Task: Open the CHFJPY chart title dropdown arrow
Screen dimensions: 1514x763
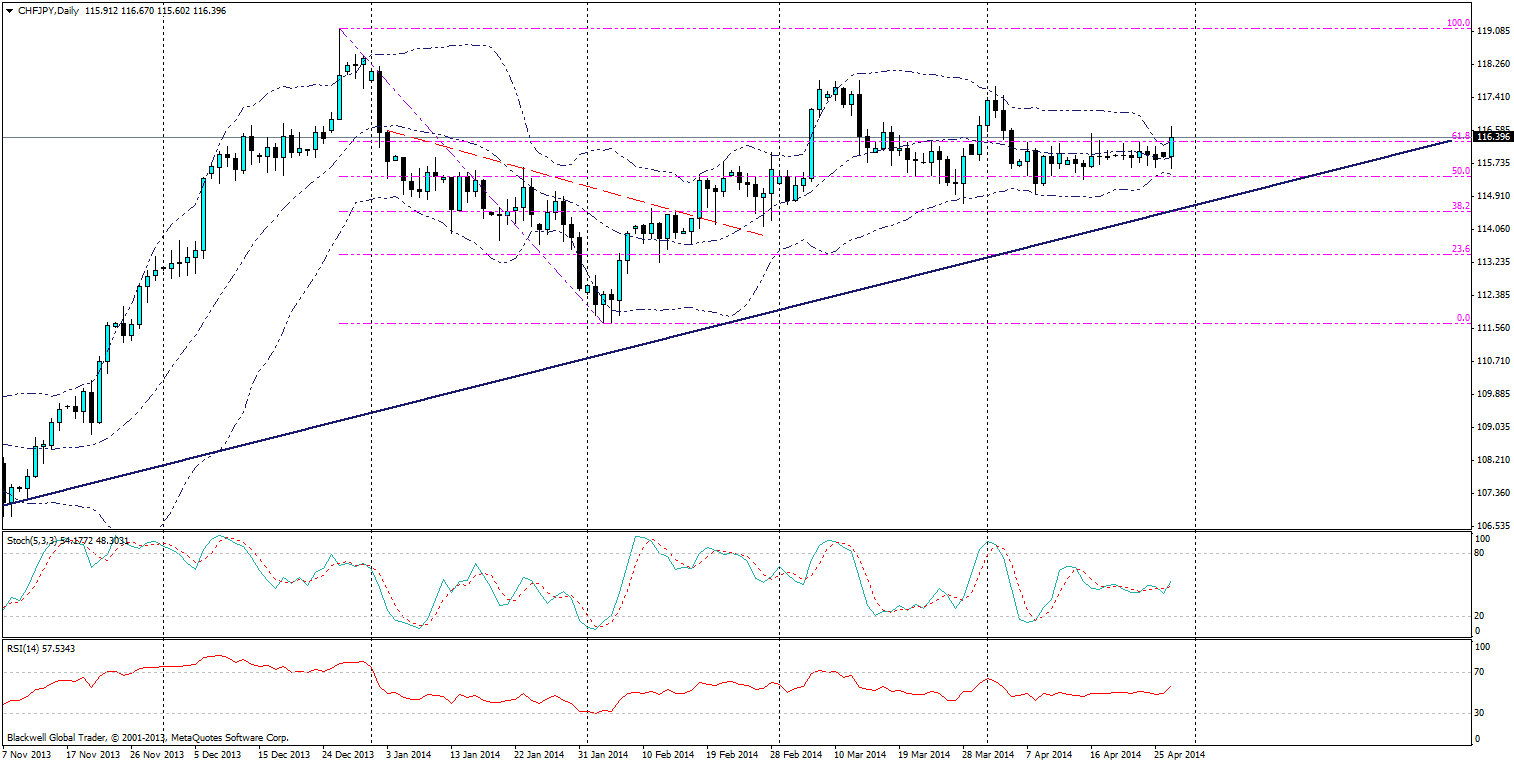Action: 9,10
